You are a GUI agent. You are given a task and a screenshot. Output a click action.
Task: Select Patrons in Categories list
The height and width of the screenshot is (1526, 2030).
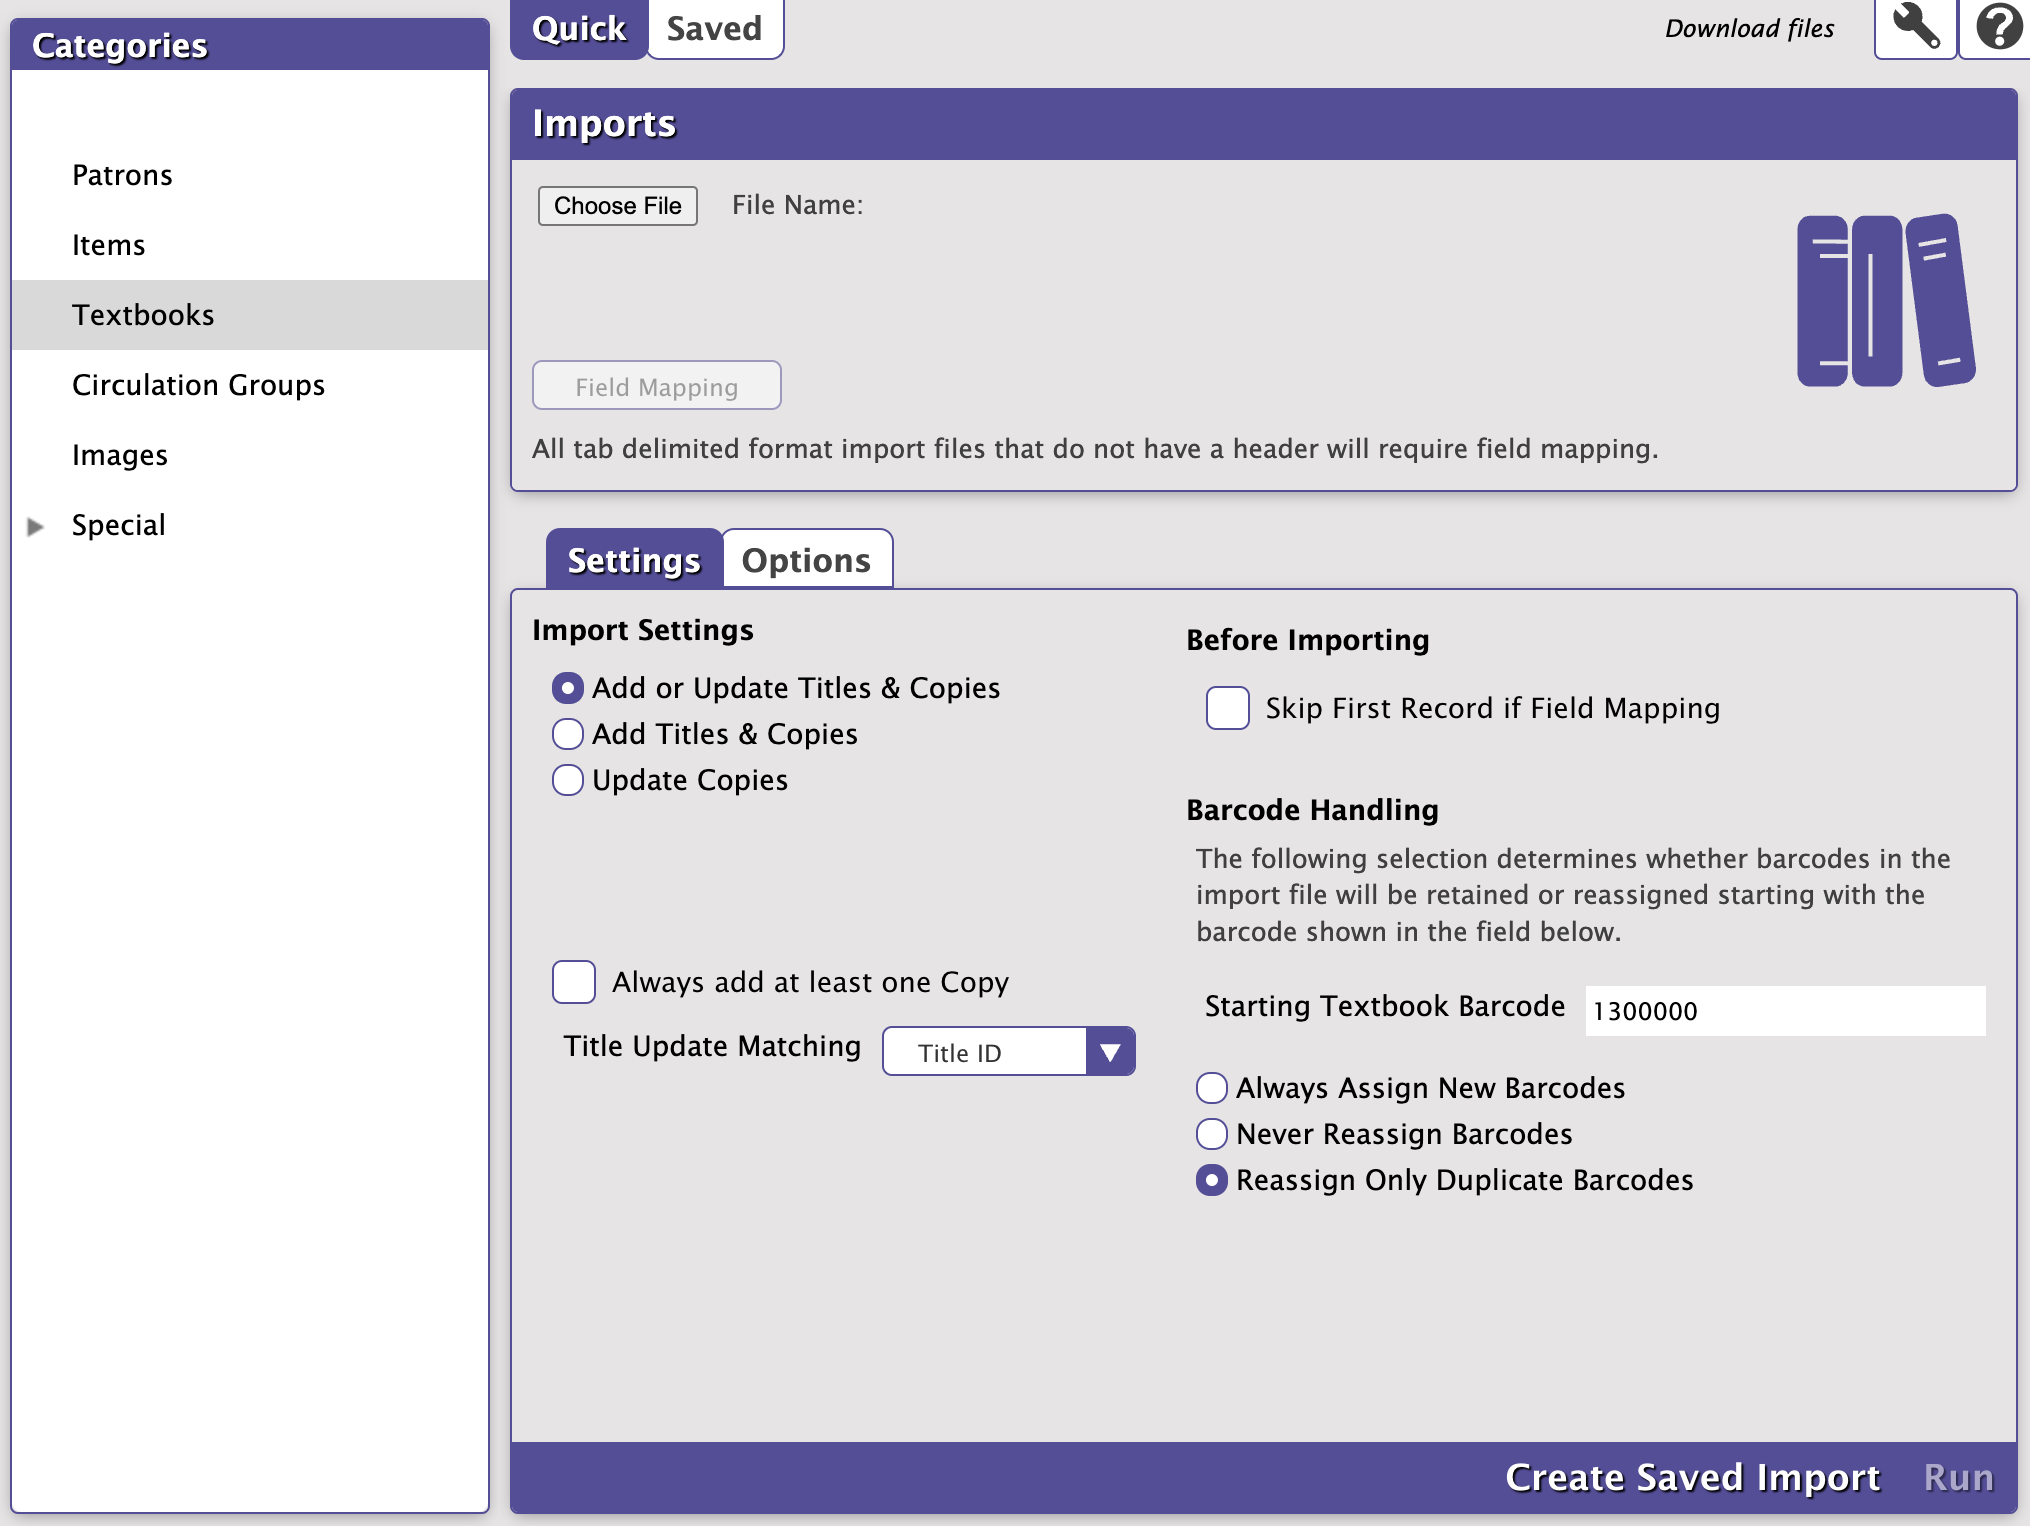click(122, 176)
